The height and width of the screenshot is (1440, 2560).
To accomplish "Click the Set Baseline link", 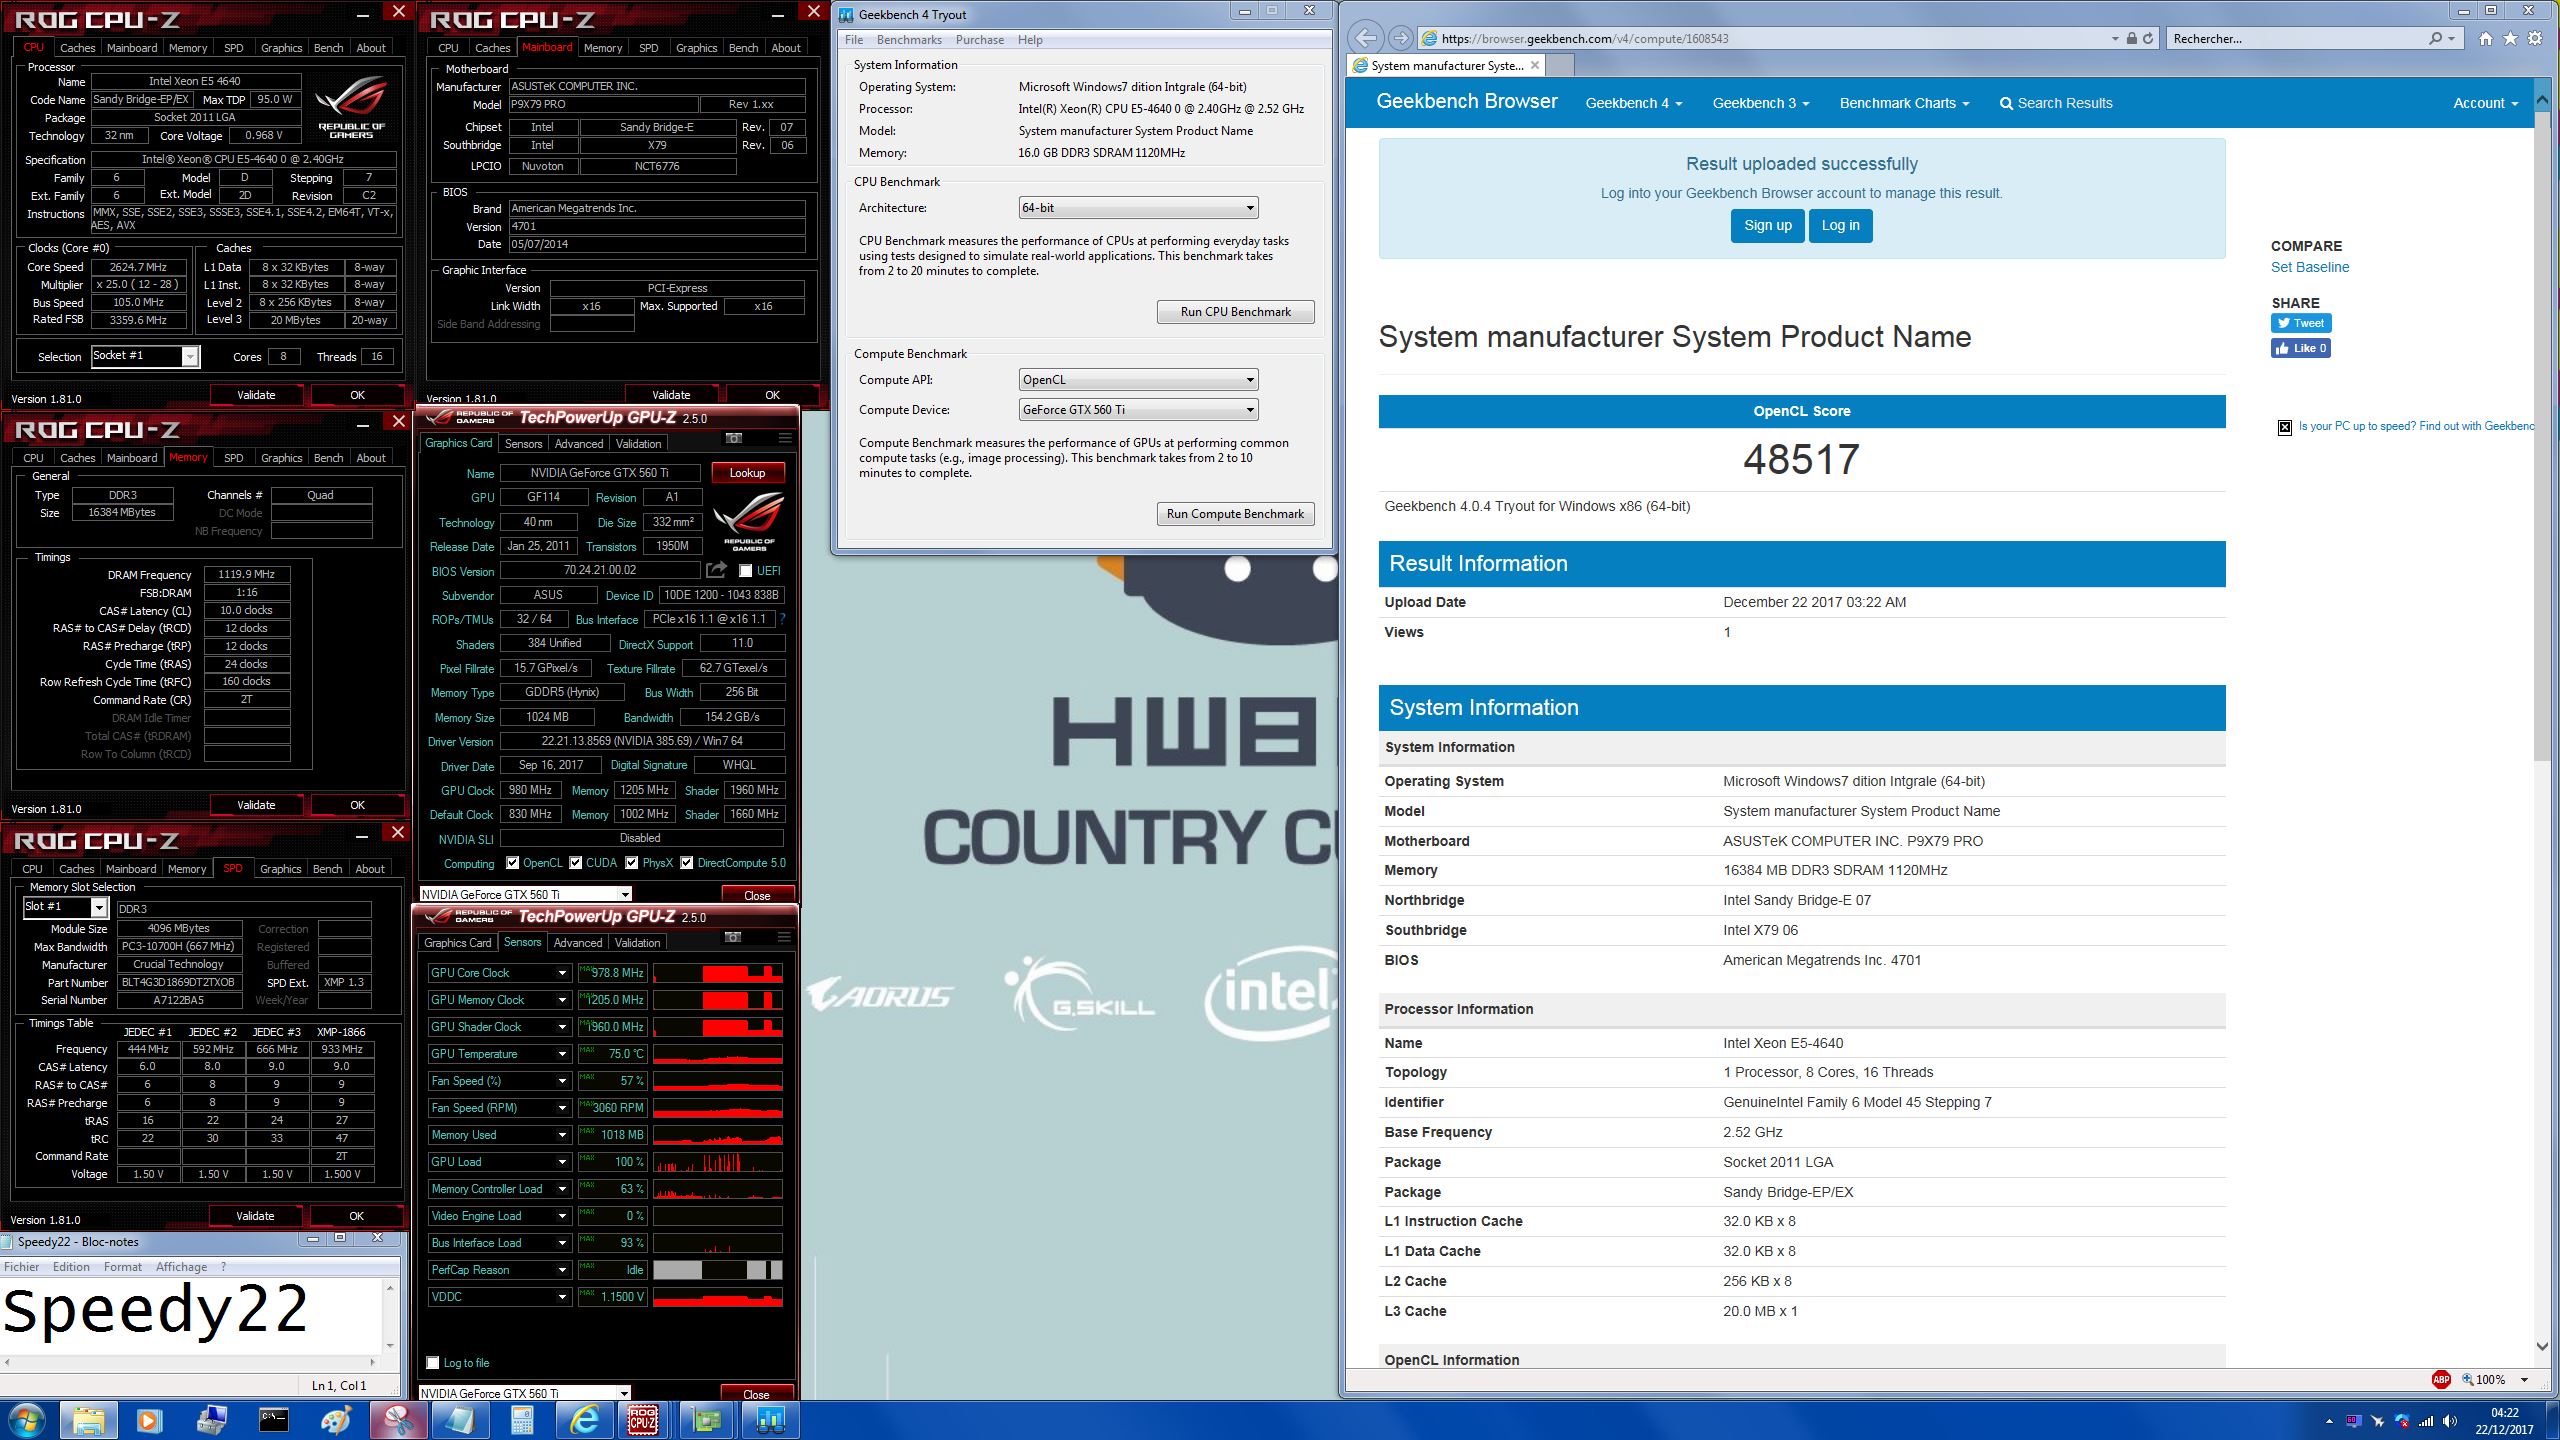I will click(2310, 267).
